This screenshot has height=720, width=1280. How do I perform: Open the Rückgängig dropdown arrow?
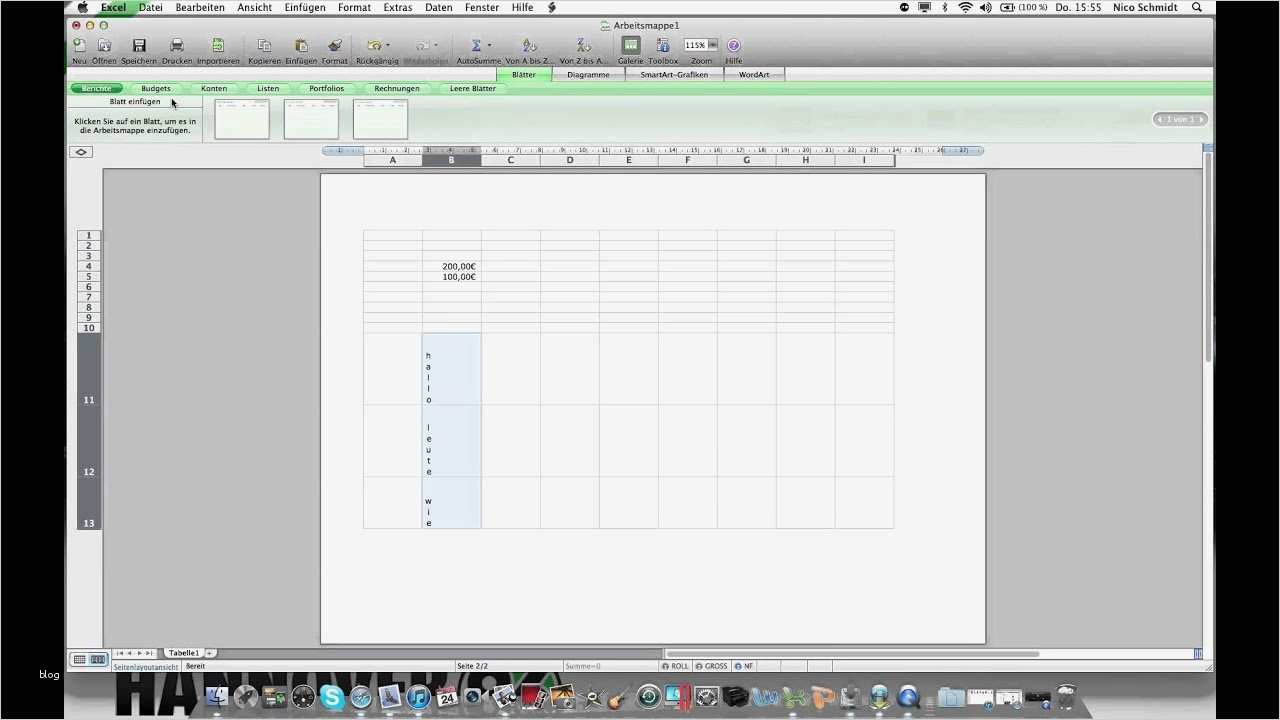[388, 44]
